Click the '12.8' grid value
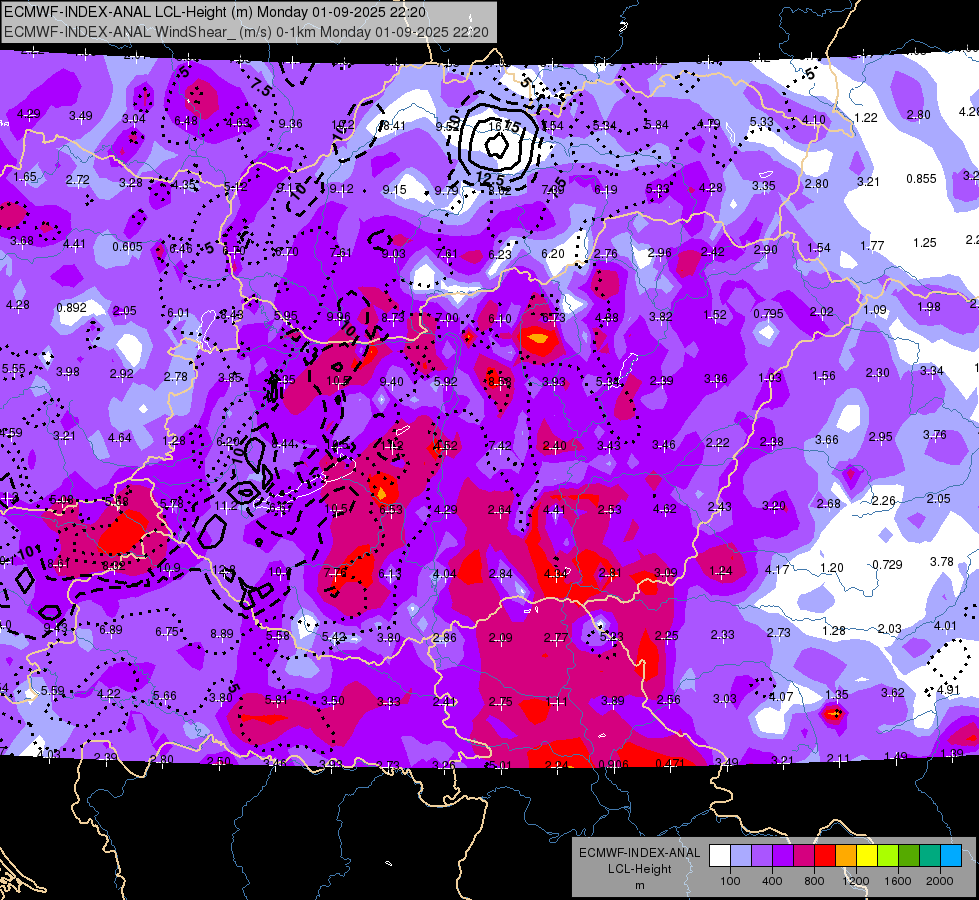Screen dimensions: 979x900 point(224,570)
